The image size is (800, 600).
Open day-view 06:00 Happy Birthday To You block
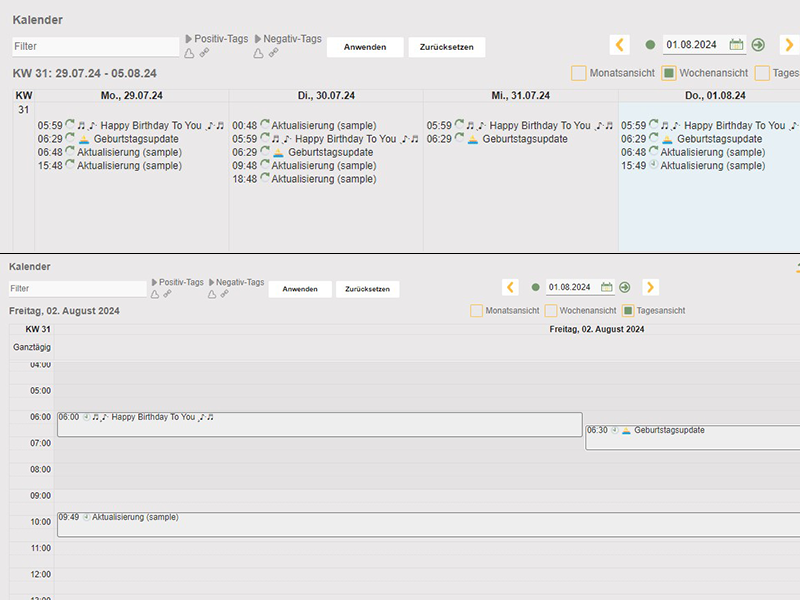click(320, 424)
